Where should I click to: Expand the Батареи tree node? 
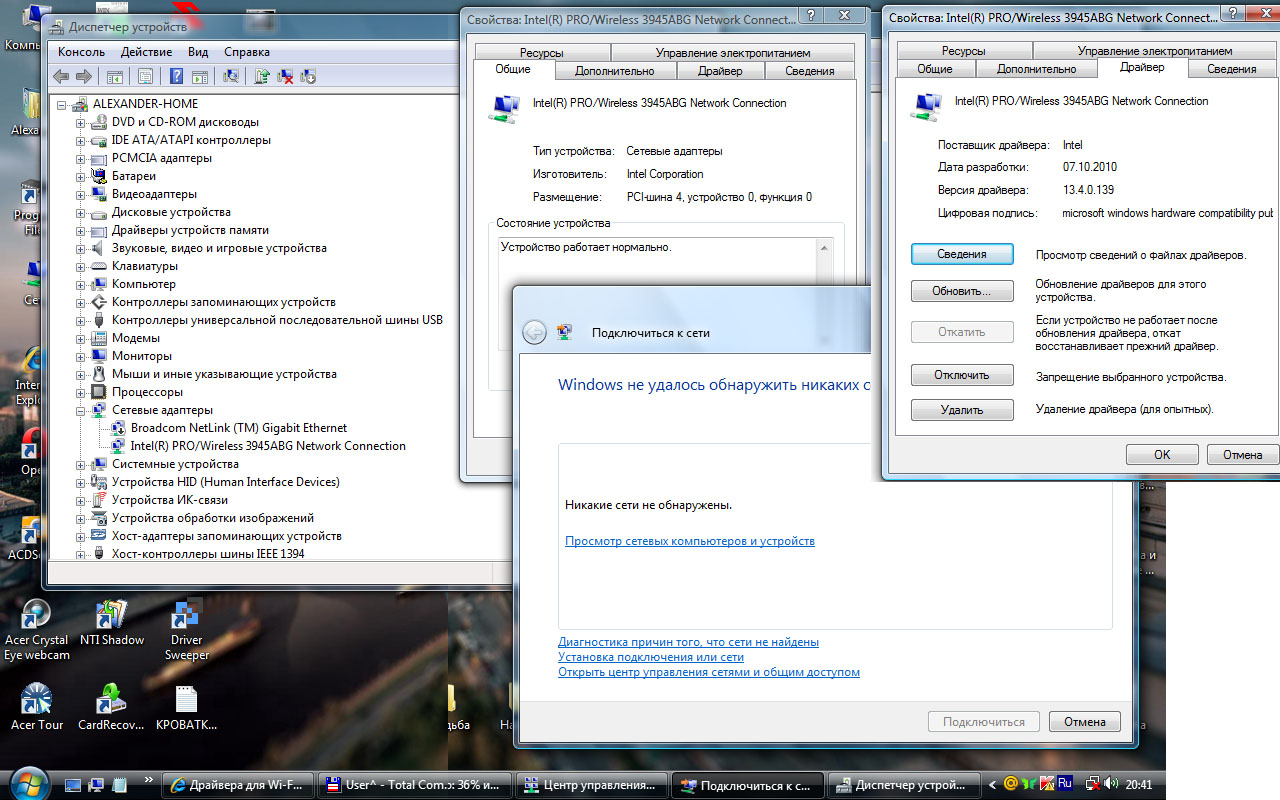81,176
